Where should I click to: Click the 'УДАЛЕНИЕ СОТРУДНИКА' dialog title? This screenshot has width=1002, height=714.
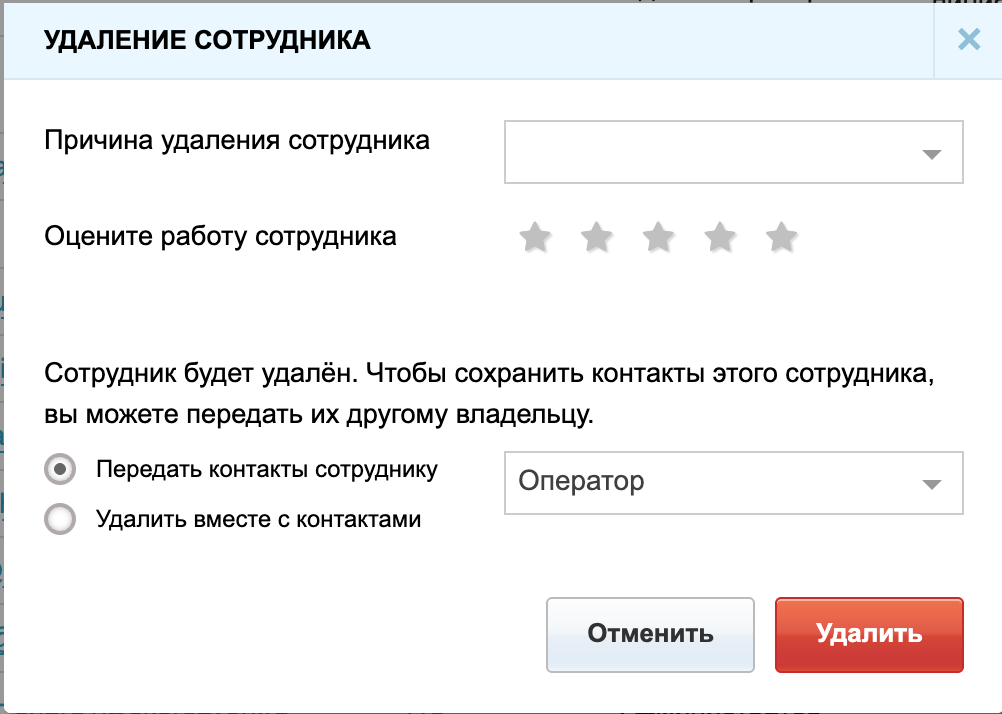206,41
